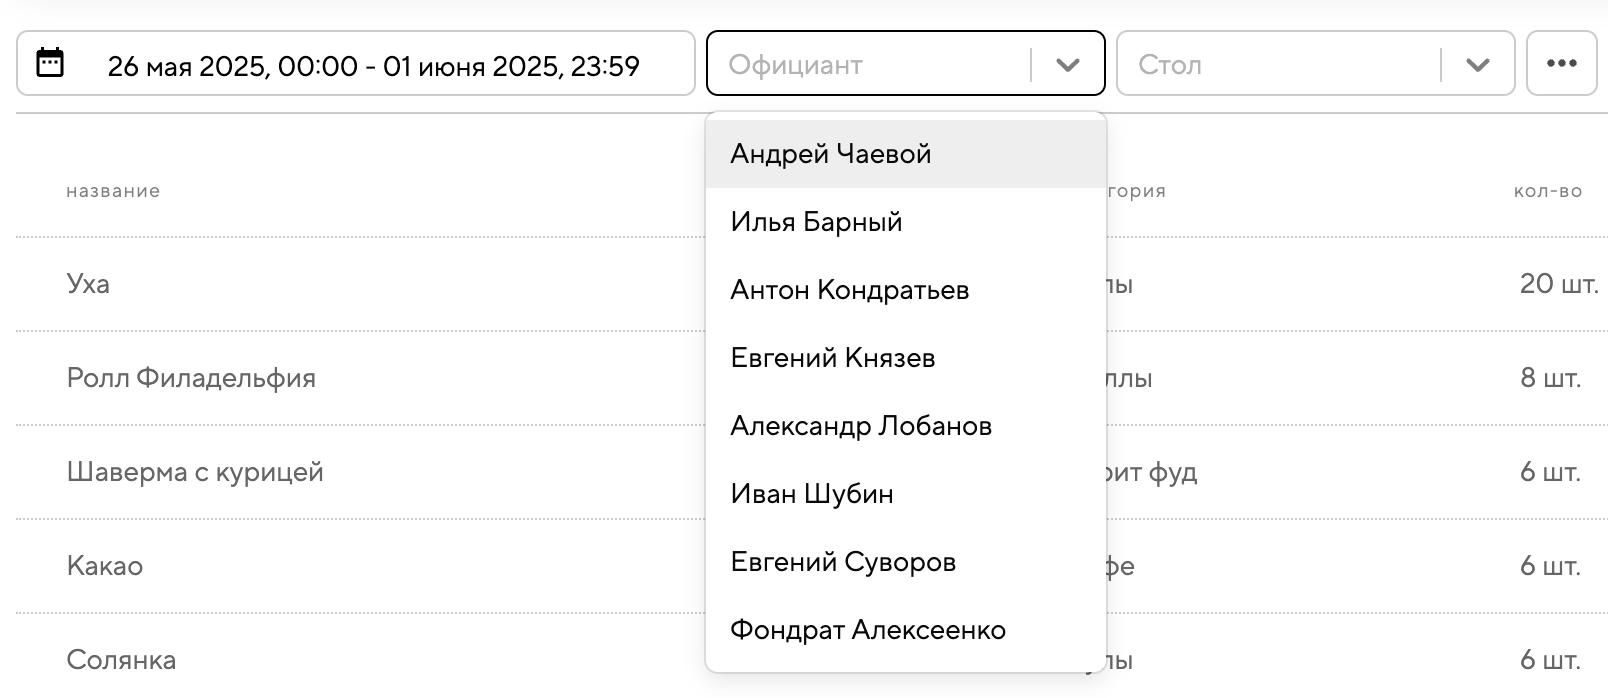1608x698 pixels.
Task: Sort by the кол-во column header
Action: coord(1547,191)
